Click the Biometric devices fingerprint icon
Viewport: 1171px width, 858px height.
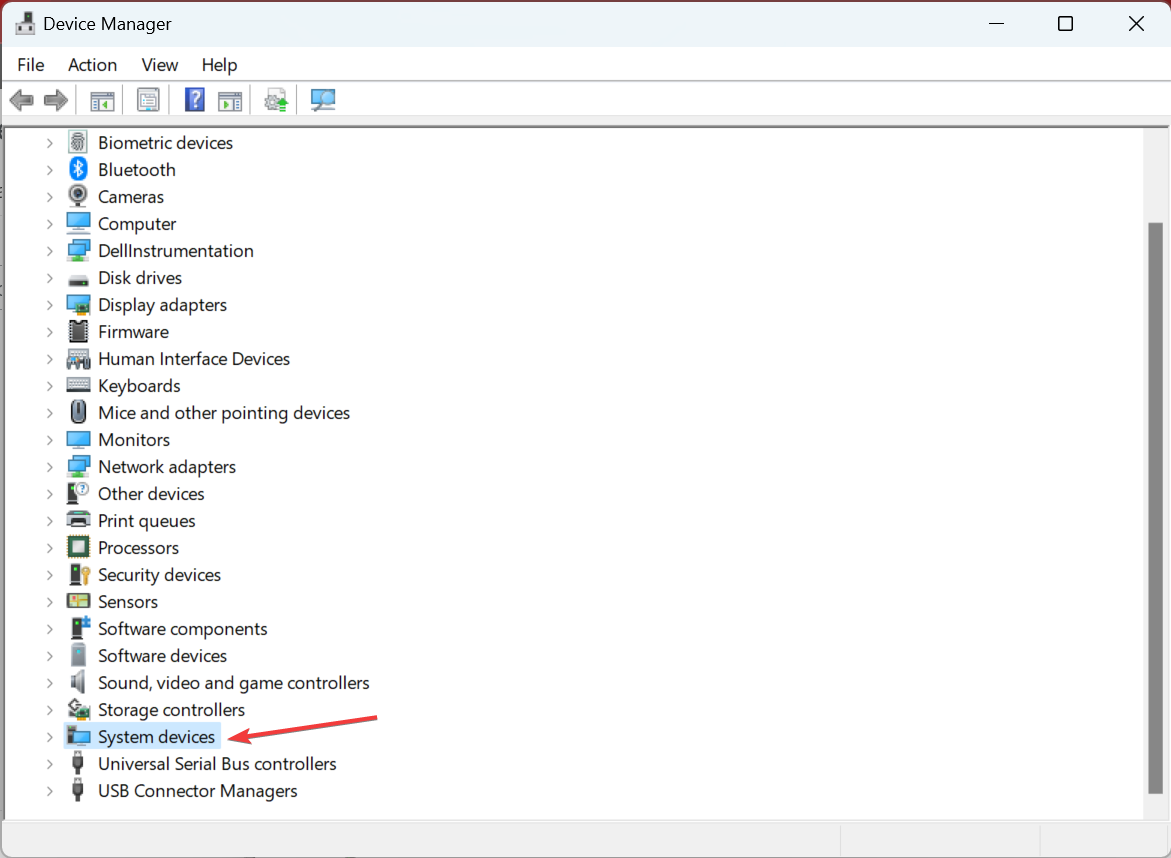(78, 142)
